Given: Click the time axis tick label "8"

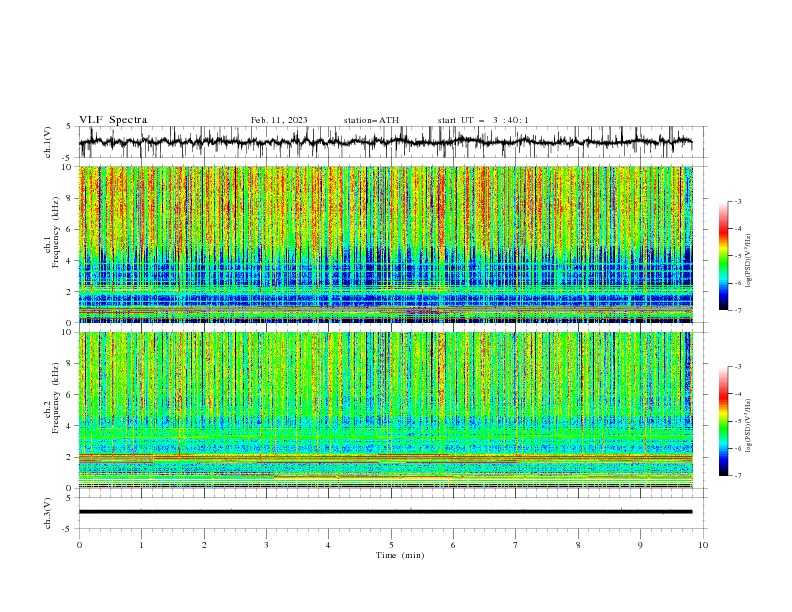Looking at the screenshot, I should pyautogui.click(x=578, y=545).
